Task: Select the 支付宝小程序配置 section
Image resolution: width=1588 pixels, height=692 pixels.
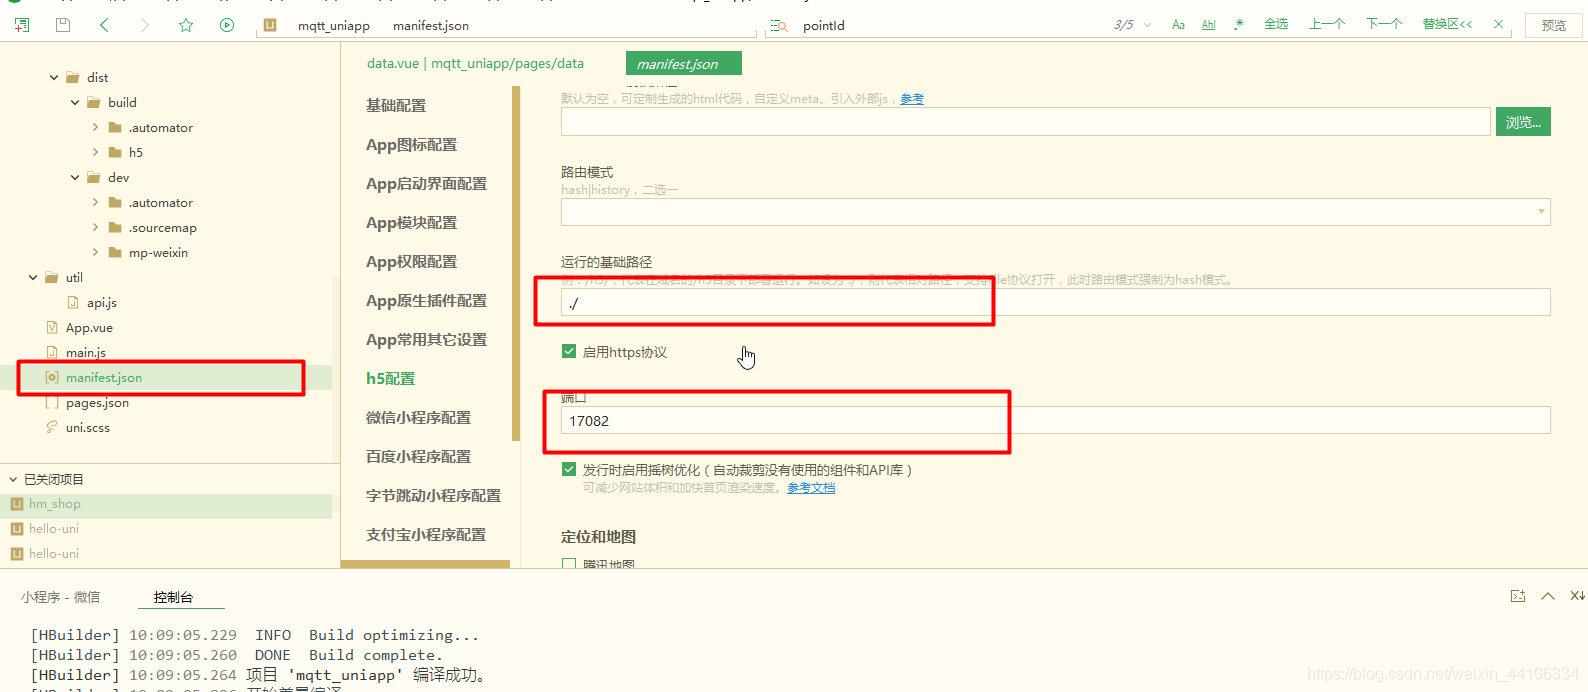Action: (x=426, y=534)
